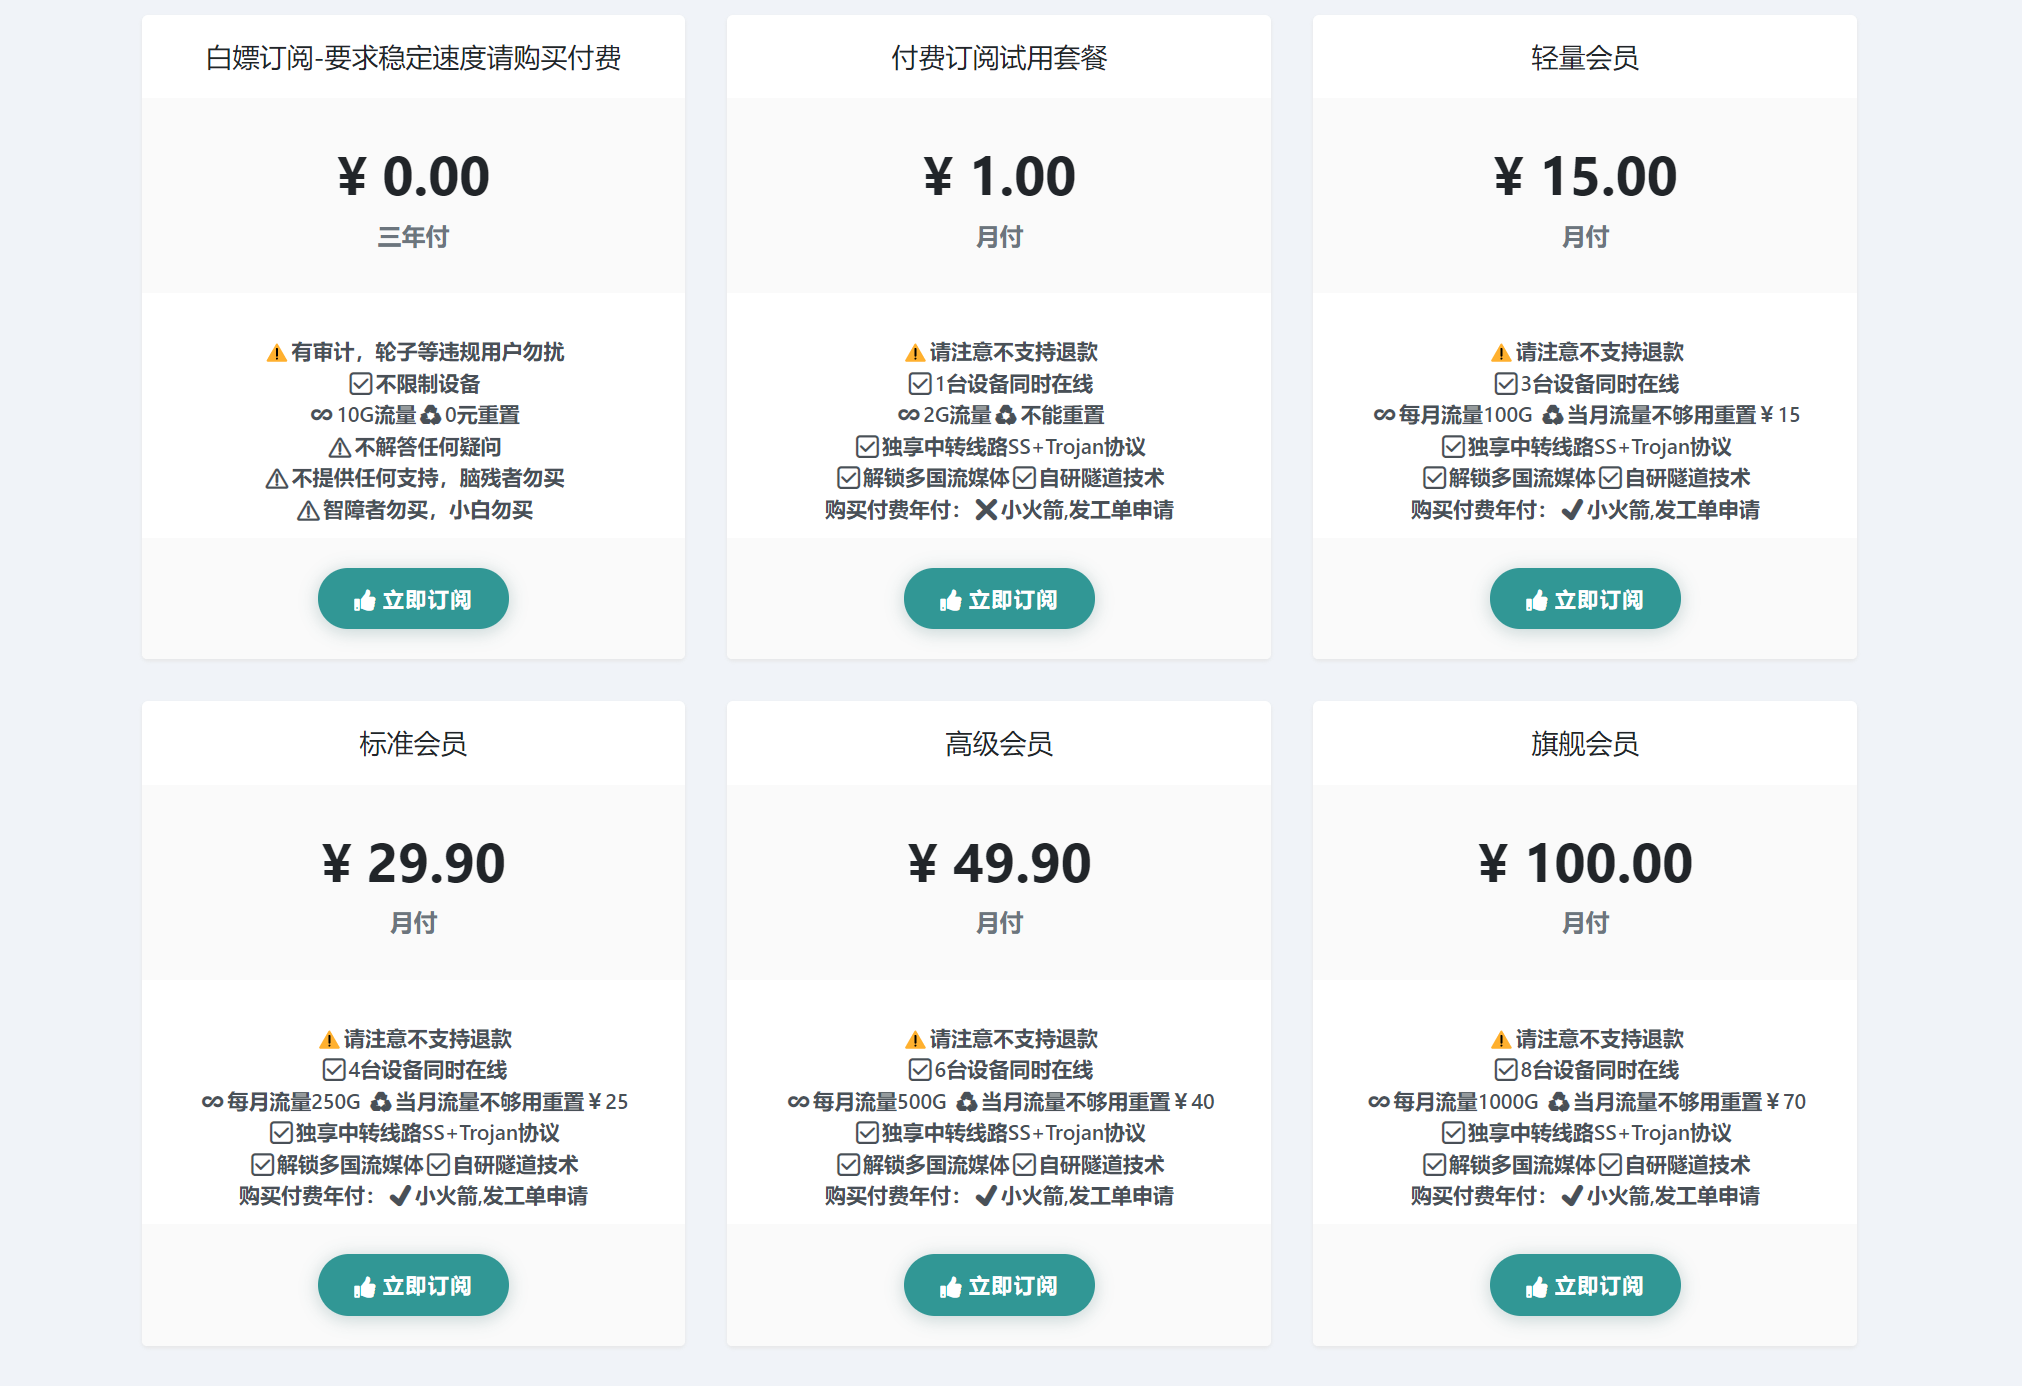Subscribe to the 标准会员 plan

click(413, 1285)
